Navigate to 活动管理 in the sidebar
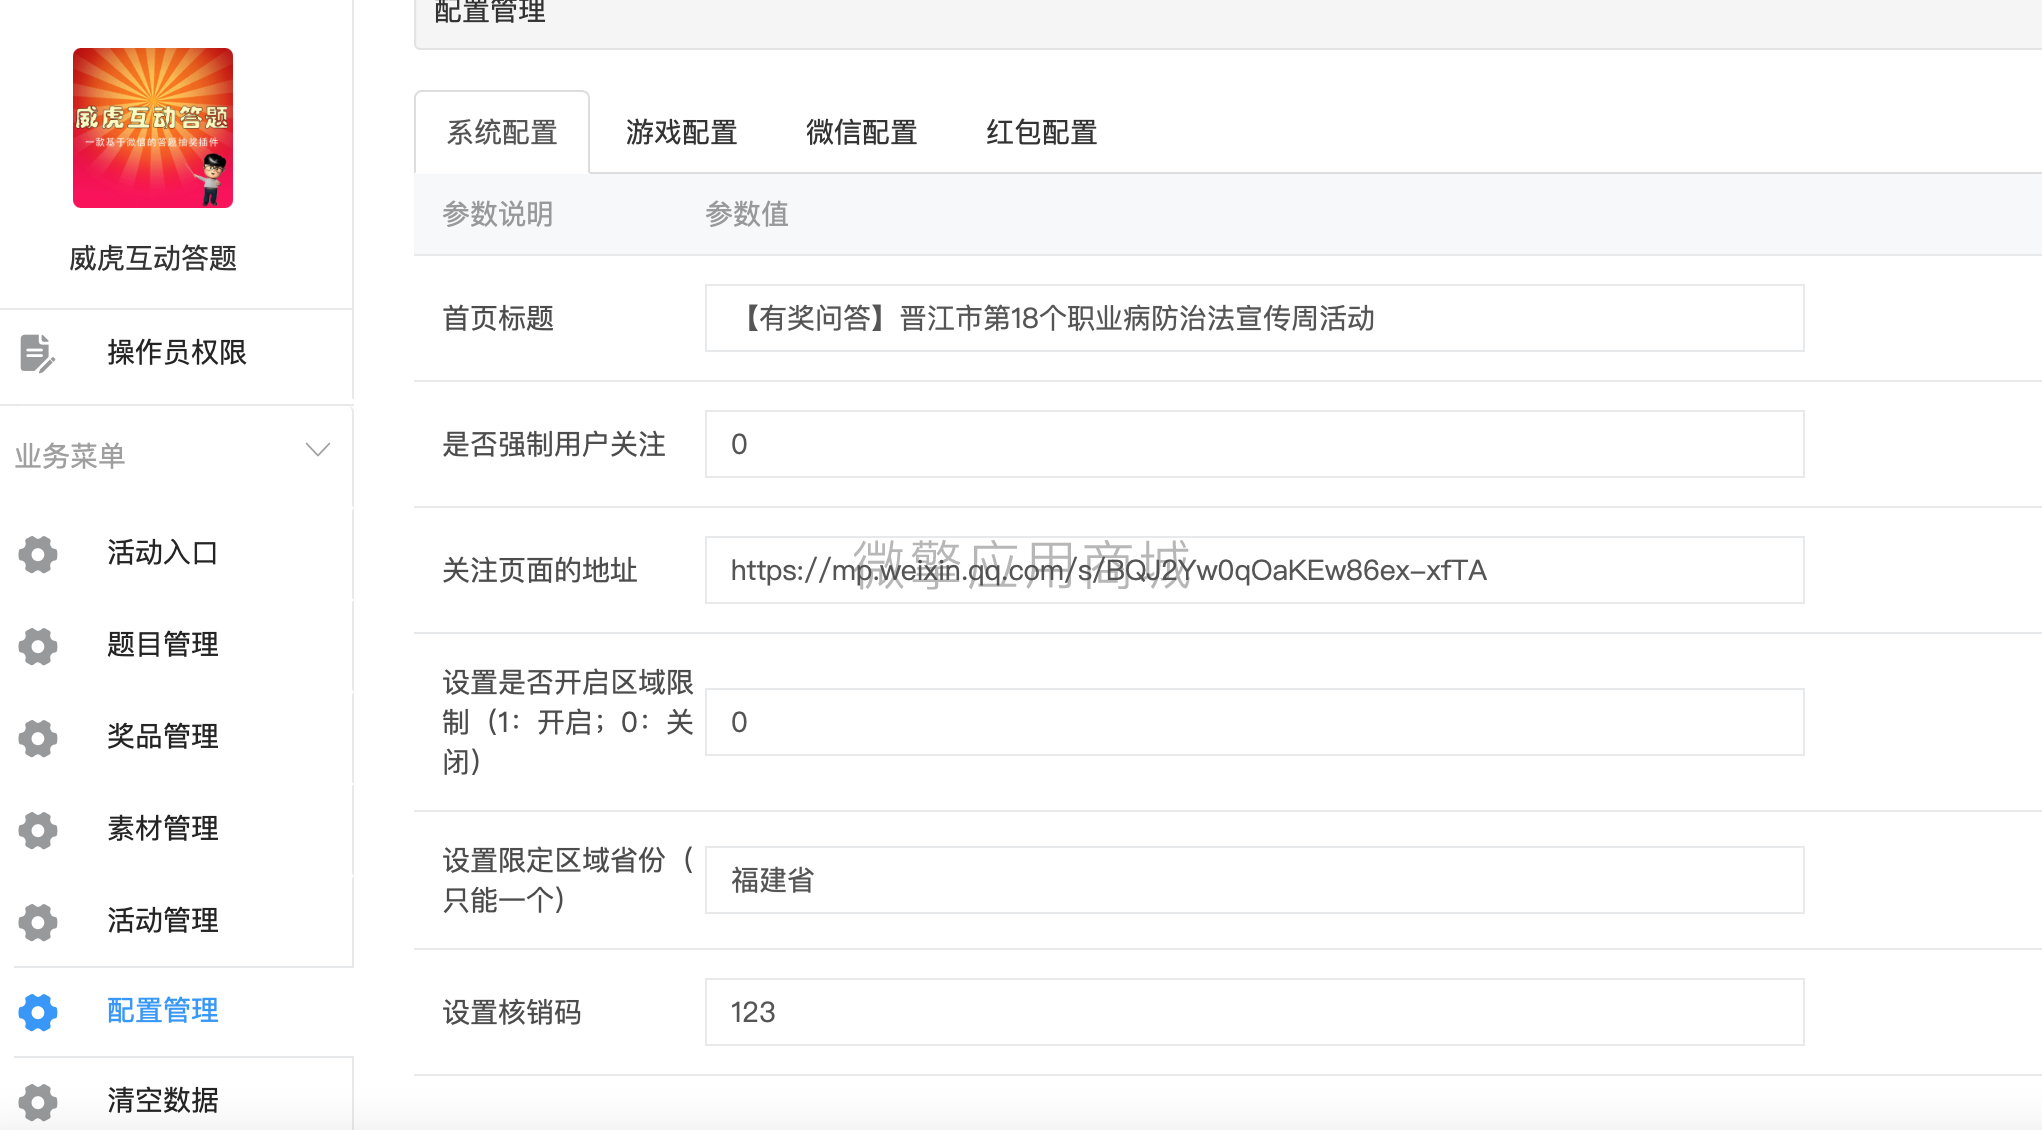 click(163, 921)
